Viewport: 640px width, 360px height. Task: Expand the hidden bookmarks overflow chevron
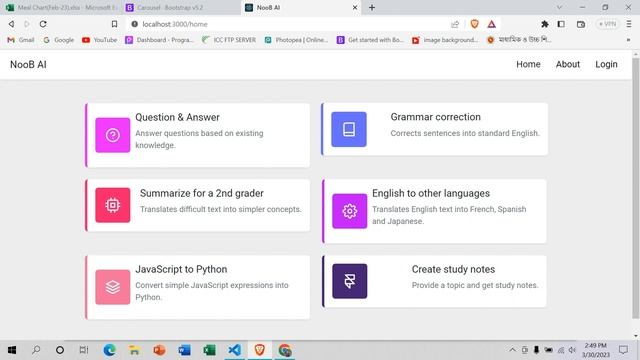(x=629, y=40)
